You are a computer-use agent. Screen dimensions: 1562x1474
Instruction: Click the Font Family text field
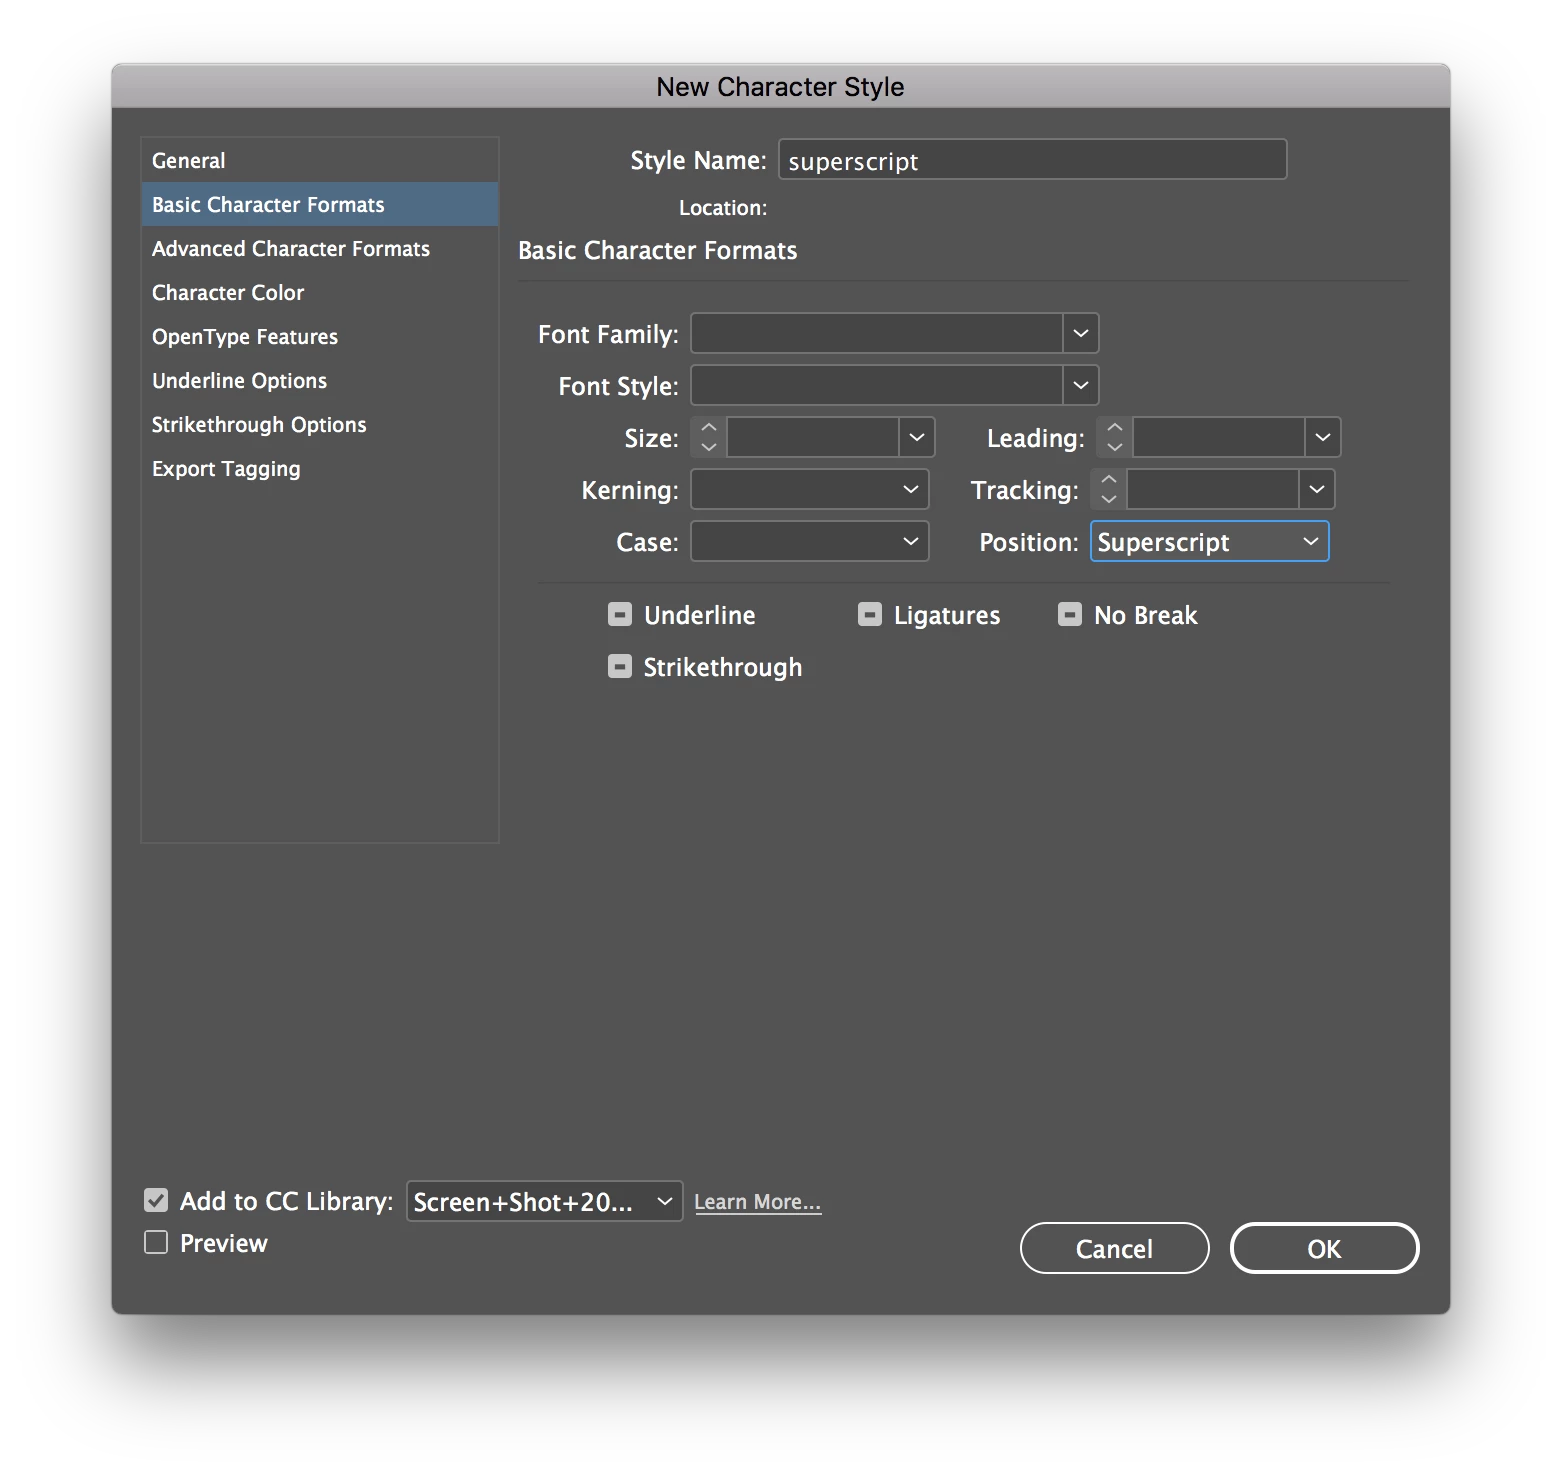876,333
